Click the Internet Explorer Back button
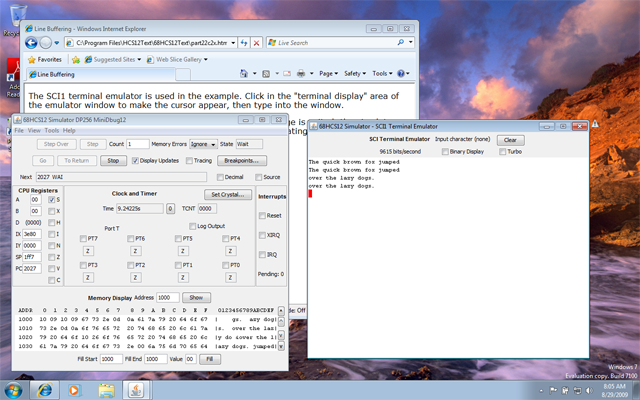This screenshot has height=400, width=640. coord(31,42)
